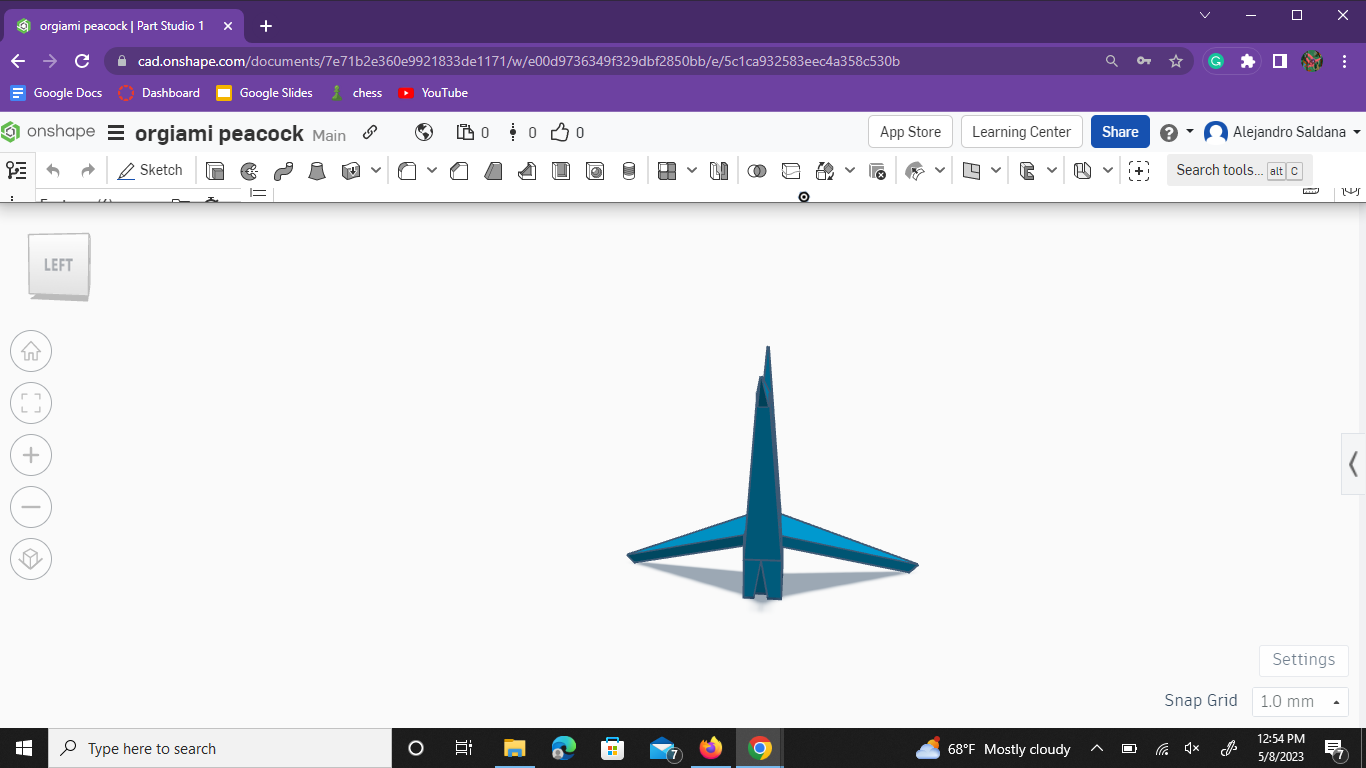
Task: Click the Undo arrow icon
Action: click(x=51, y=170)
